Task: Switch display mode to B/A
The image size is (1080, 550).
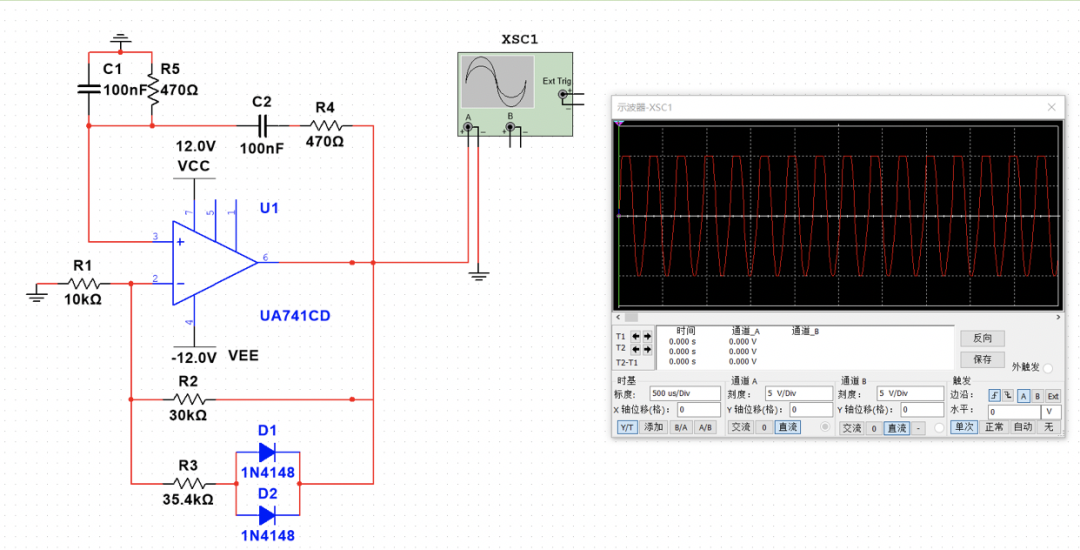Action: click(680, 428)
